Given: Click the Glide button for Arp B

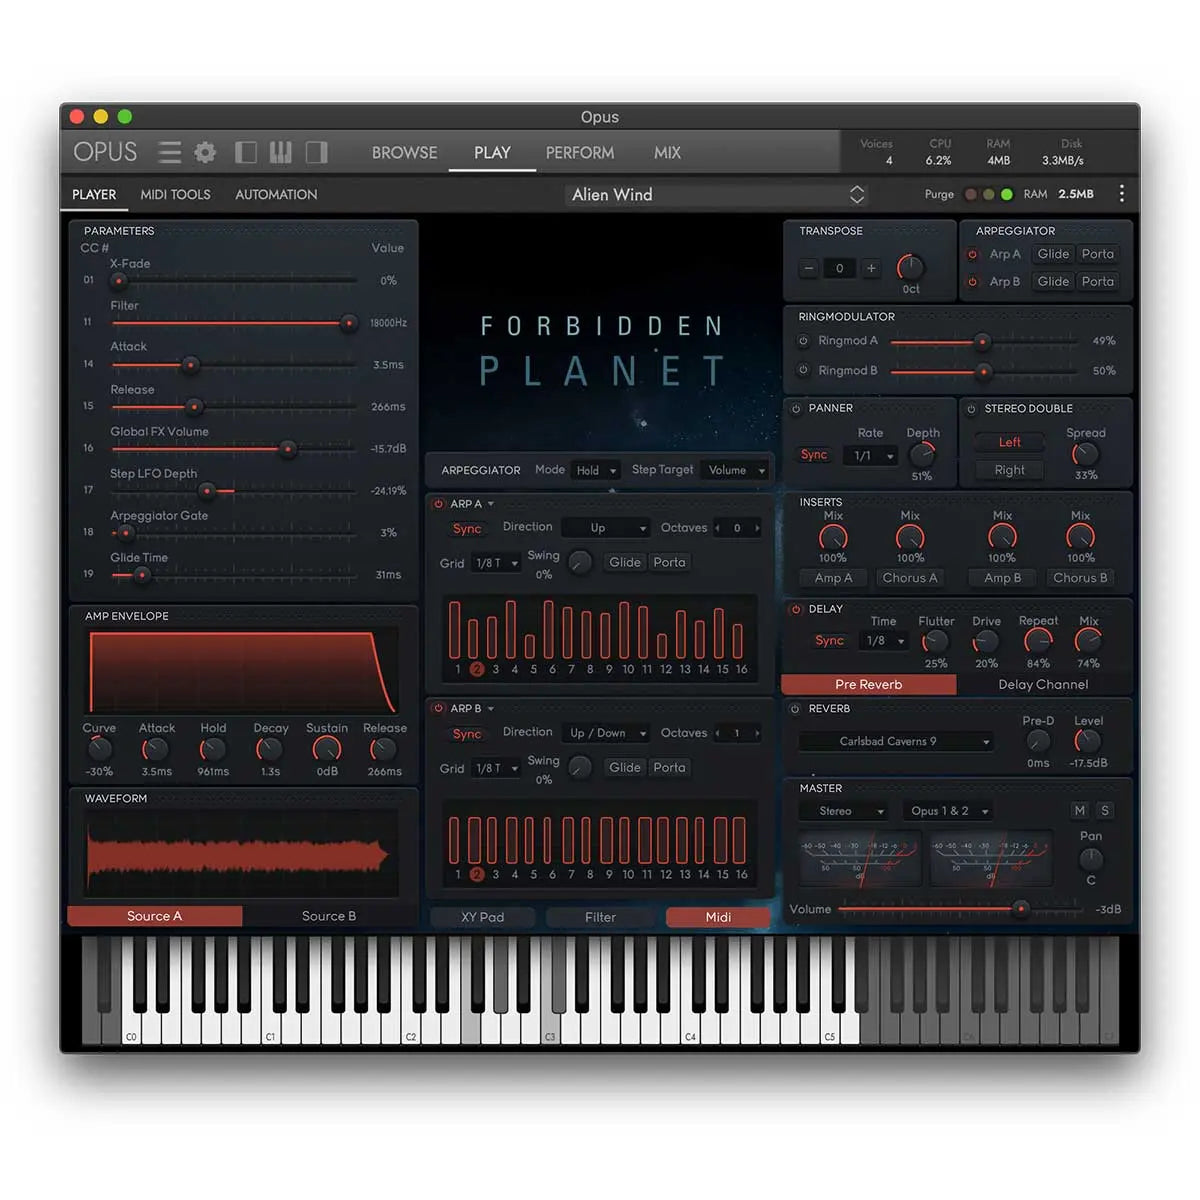Looking at the screenshot, I should pos(1052,281).
